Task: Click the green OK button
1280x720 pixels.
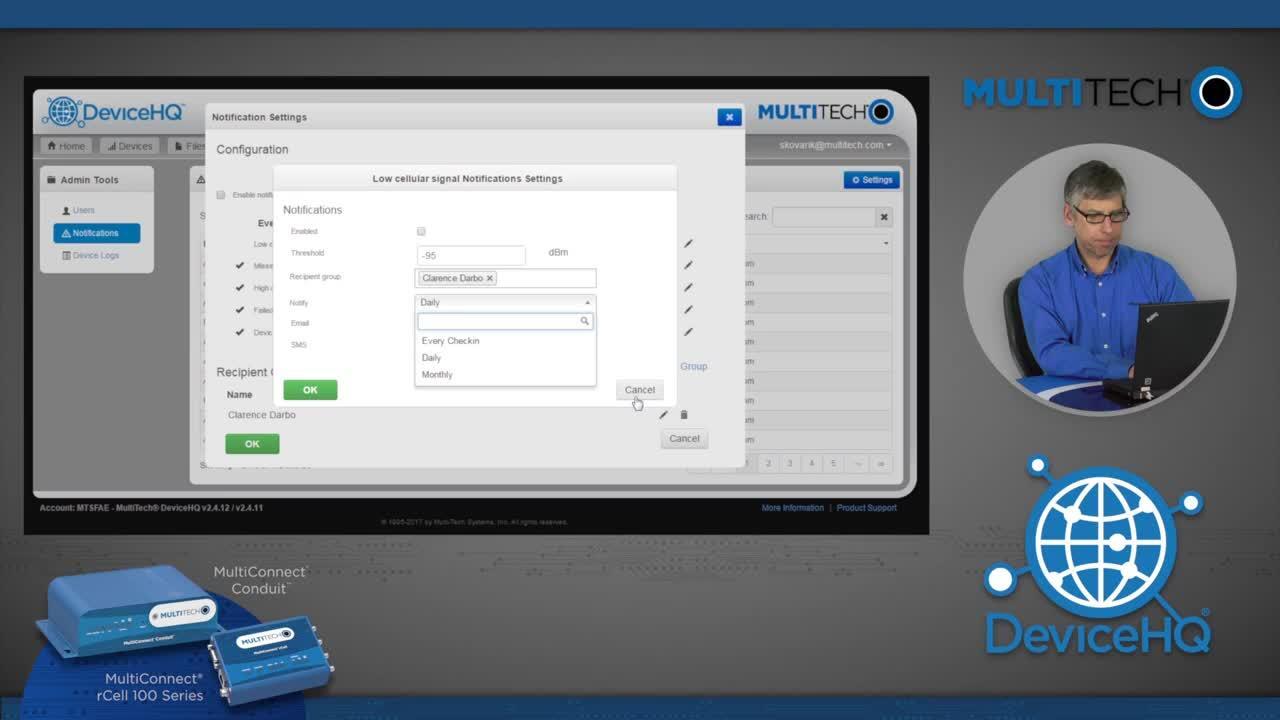Action: [310, 390]
